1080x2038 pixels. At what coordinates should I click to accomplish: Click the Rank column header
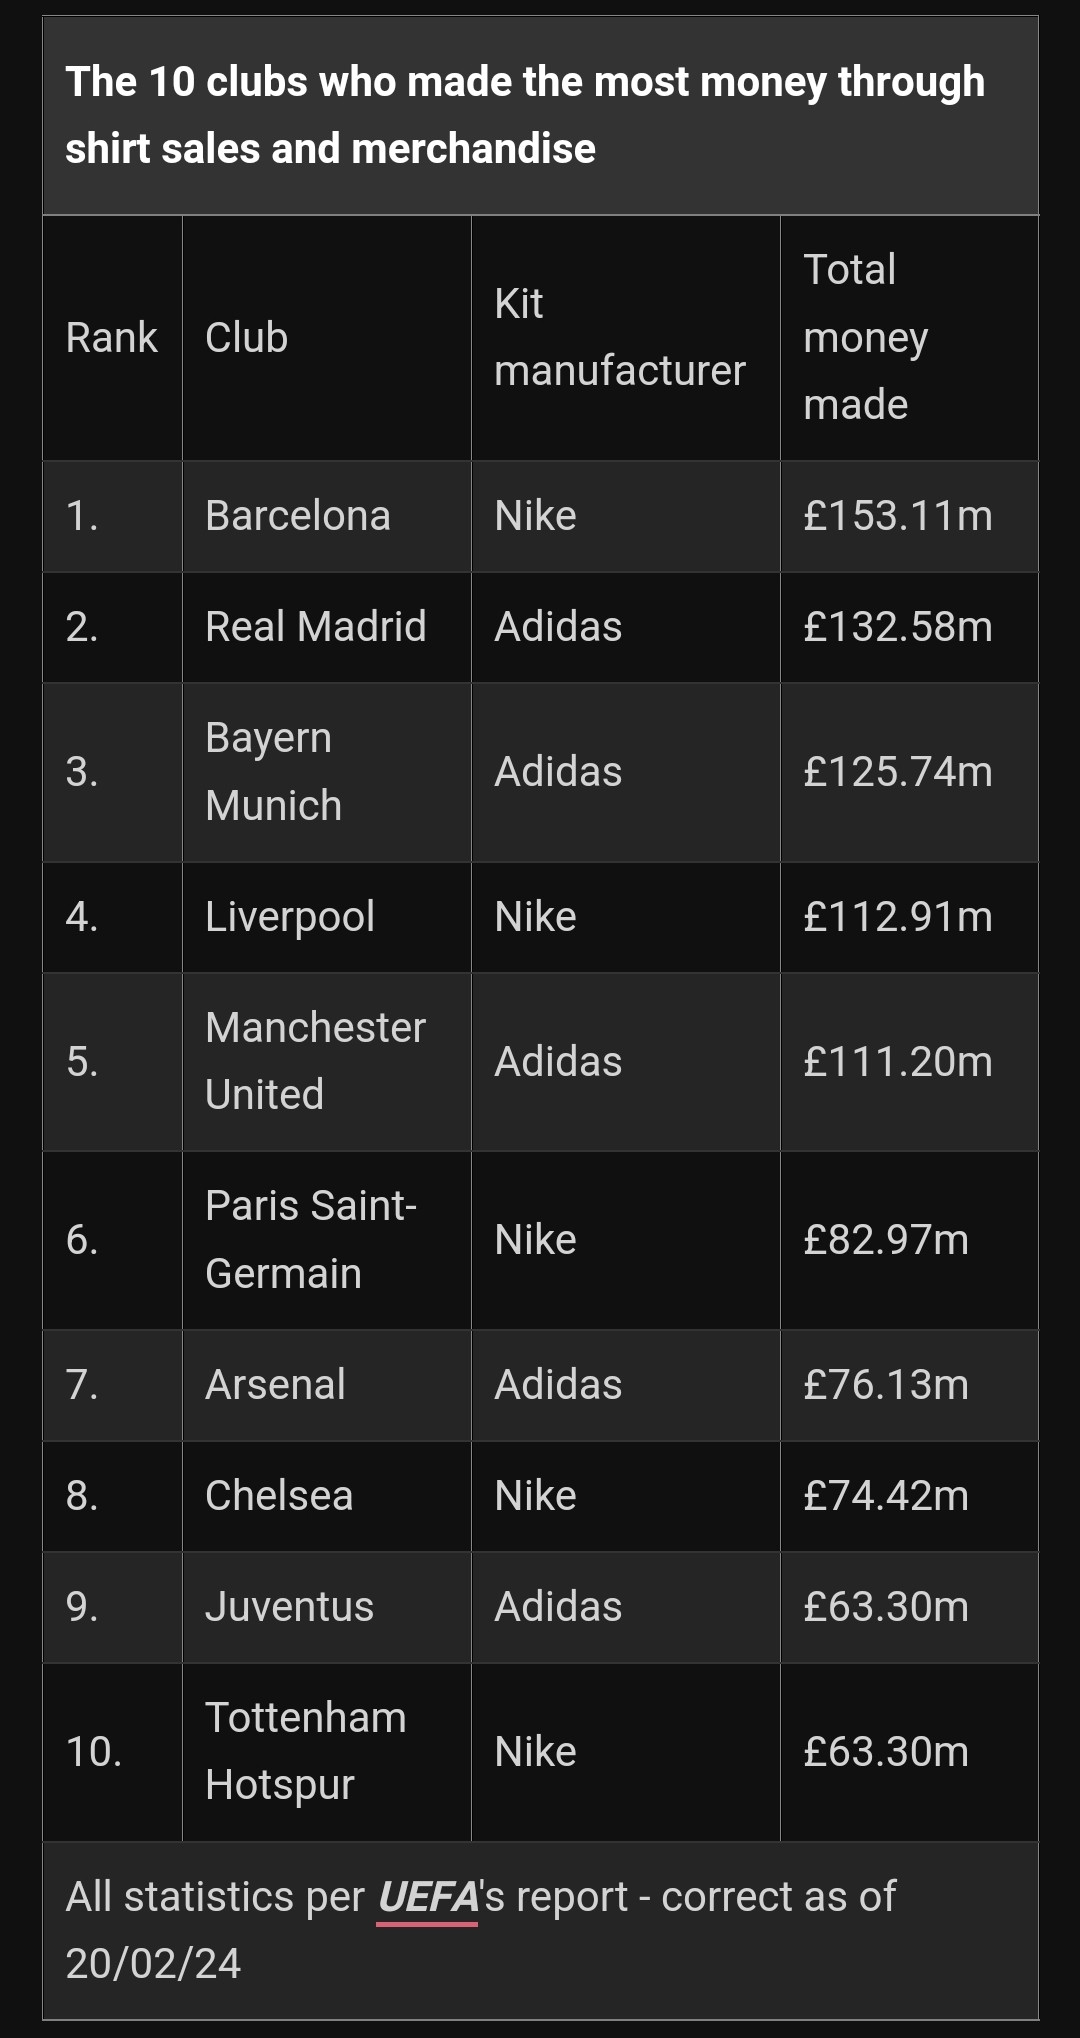click(x=112, y=338)
